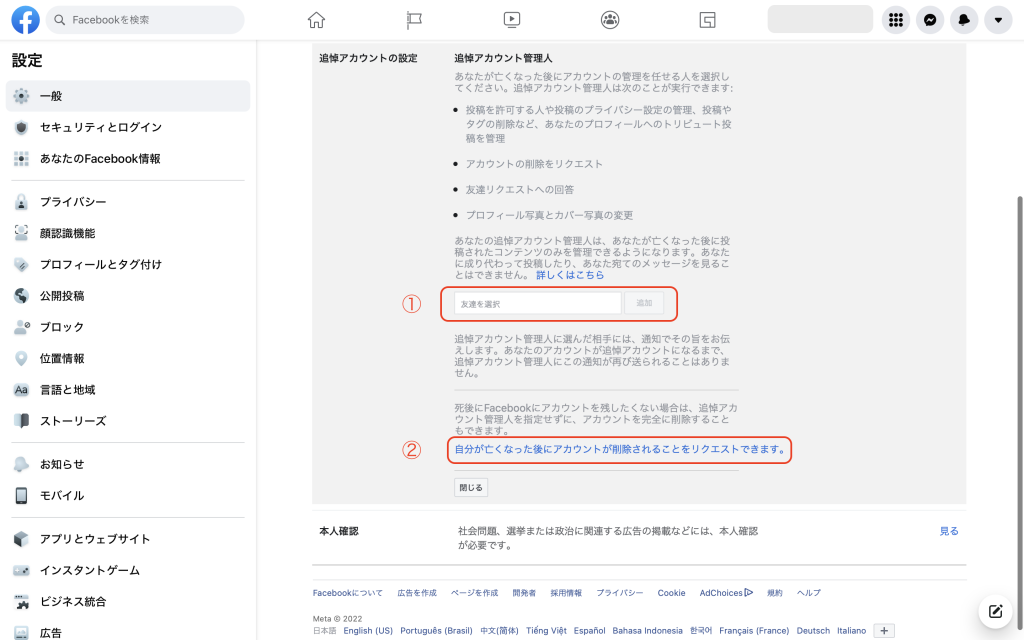Click the セキュリティとログイン shield icon
This screenshot has height=640, width=1024.
pyautogui.click(x=22, y=127)
